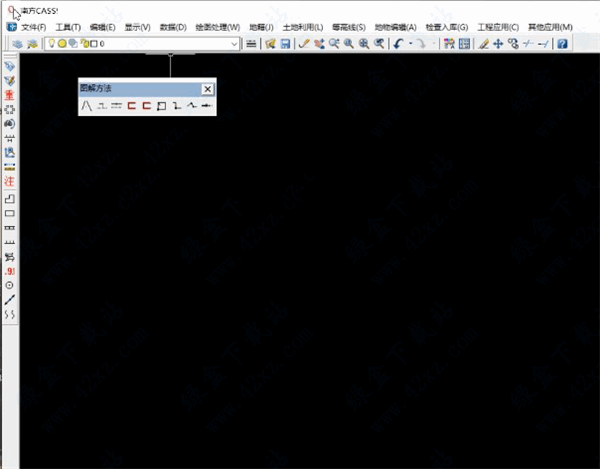Click the save (floppy disk) toolbar icon
This screenshot has width=600, height=469.
285,45
